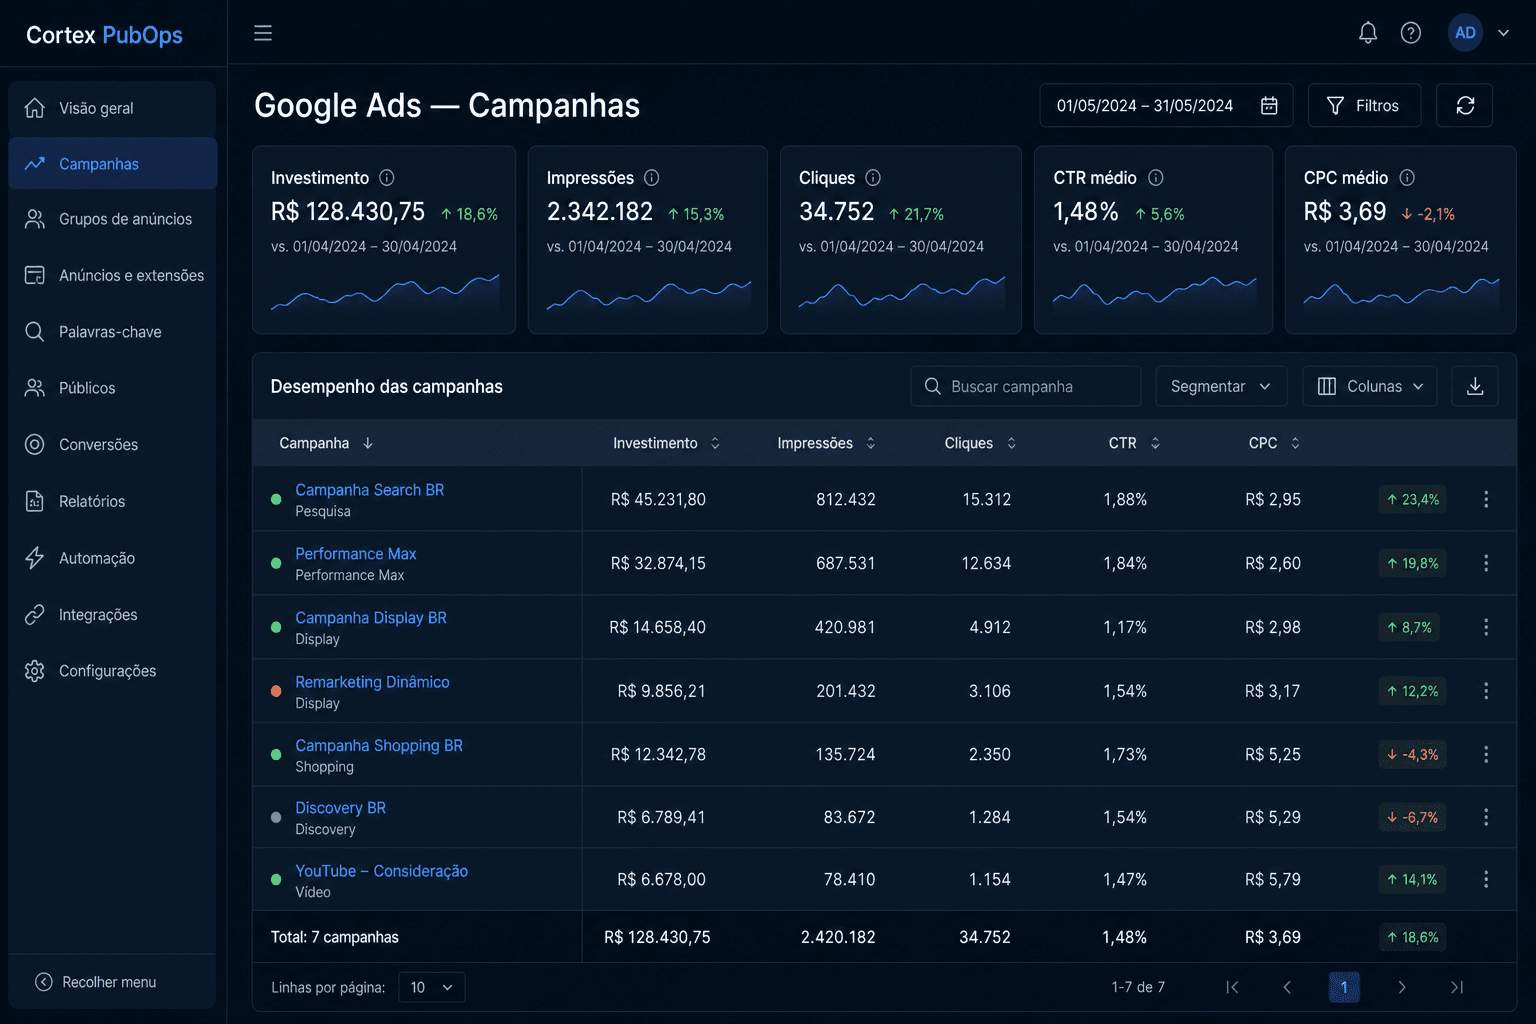Sort by CTR column
The image size is (1536, 1024).
1134,443
